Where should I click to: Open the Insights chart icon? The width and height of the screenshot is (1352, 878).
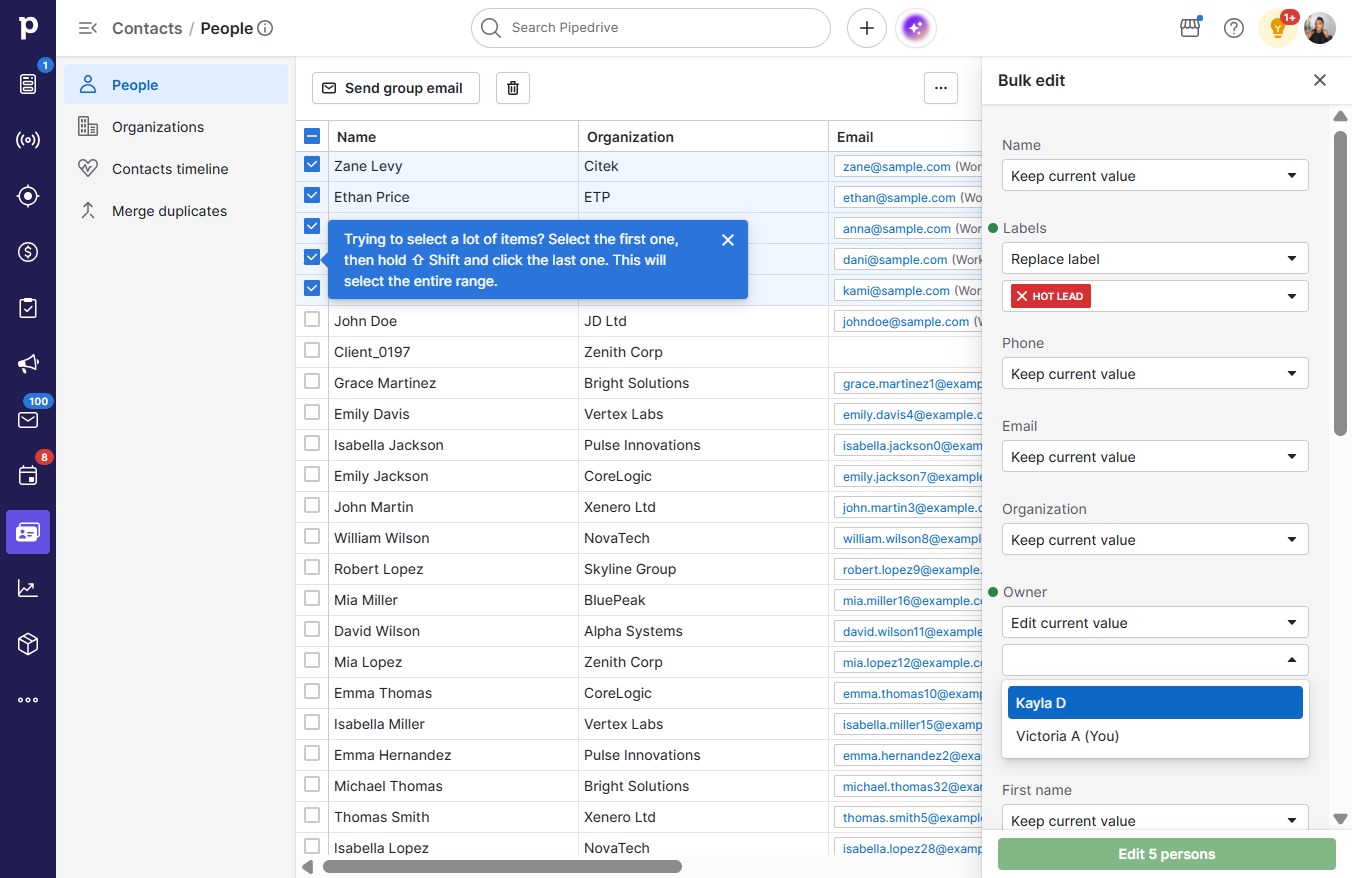coord(28,588)
